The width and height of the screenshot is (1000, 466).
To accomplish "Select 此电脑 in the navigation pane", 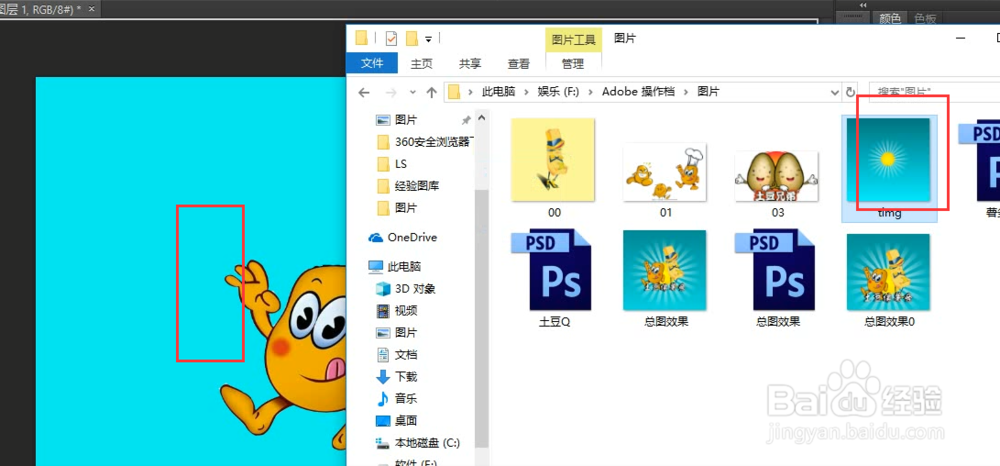I will pyautogui.click(x=404, y=266).
